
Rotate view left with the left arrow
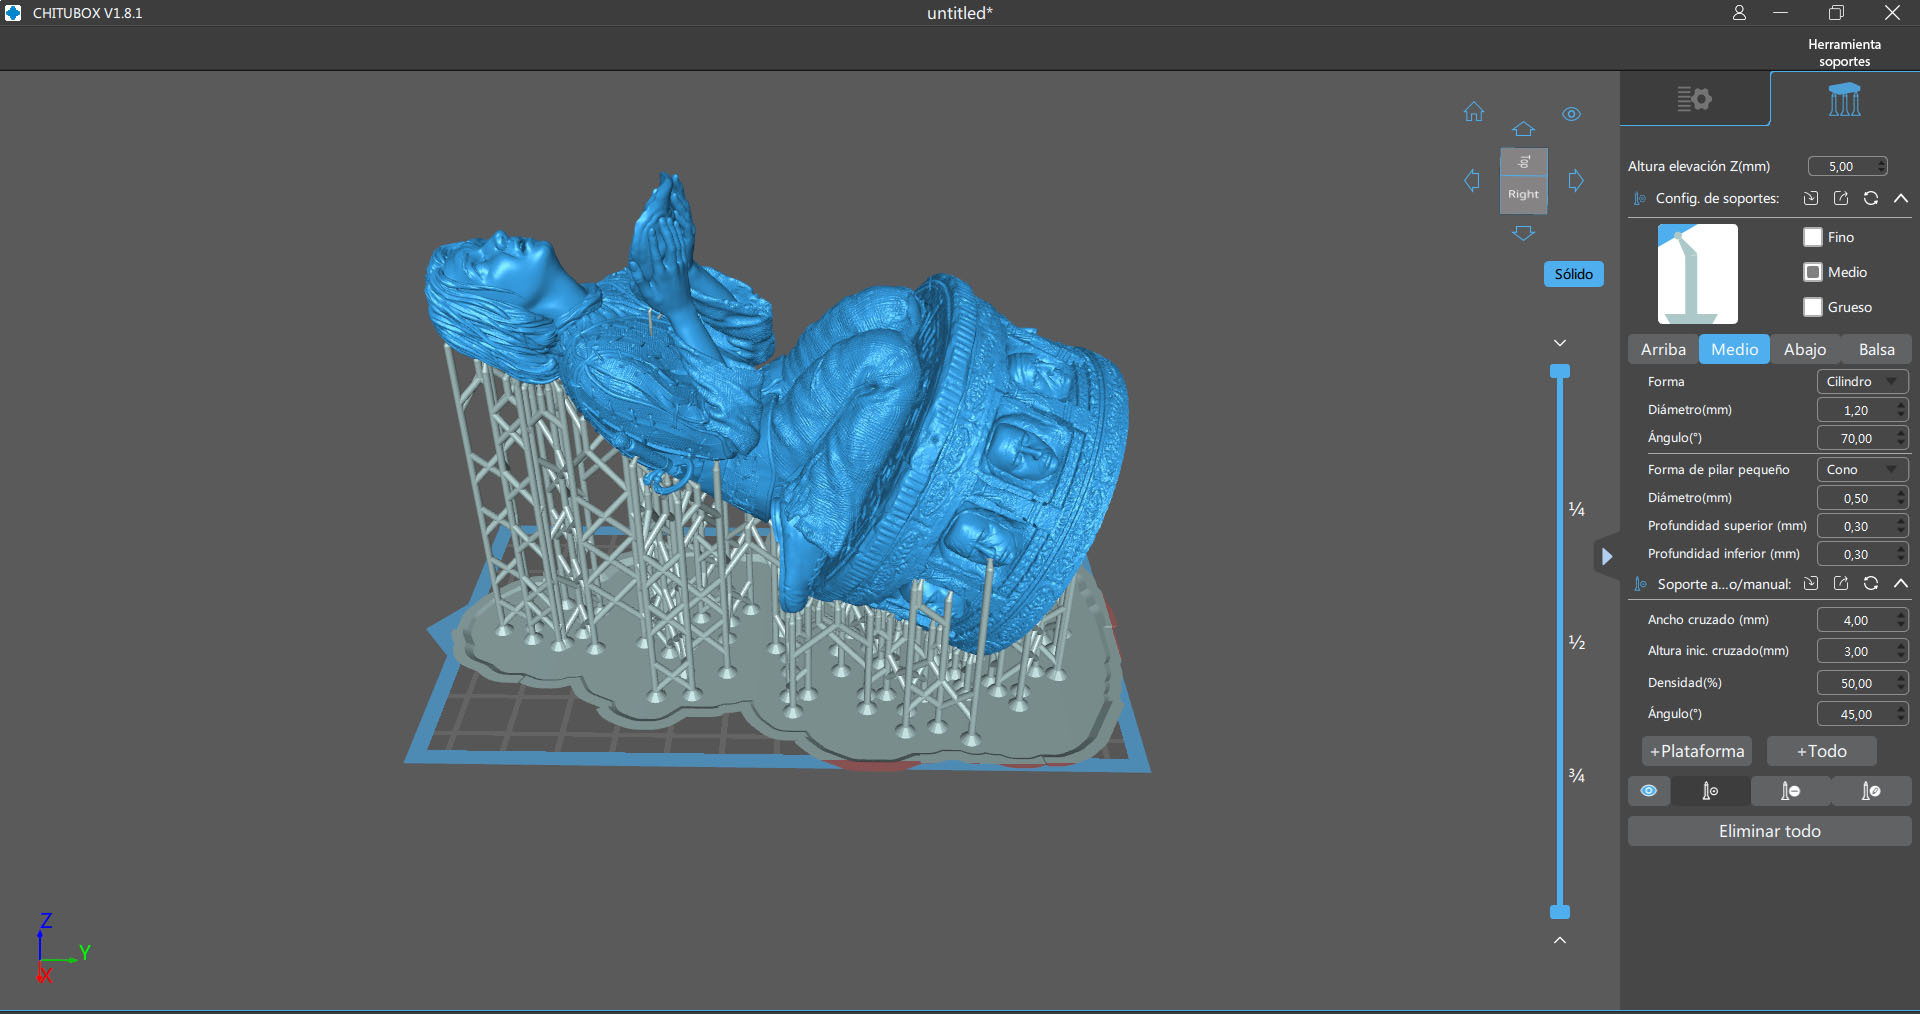tap(1472, 181)
